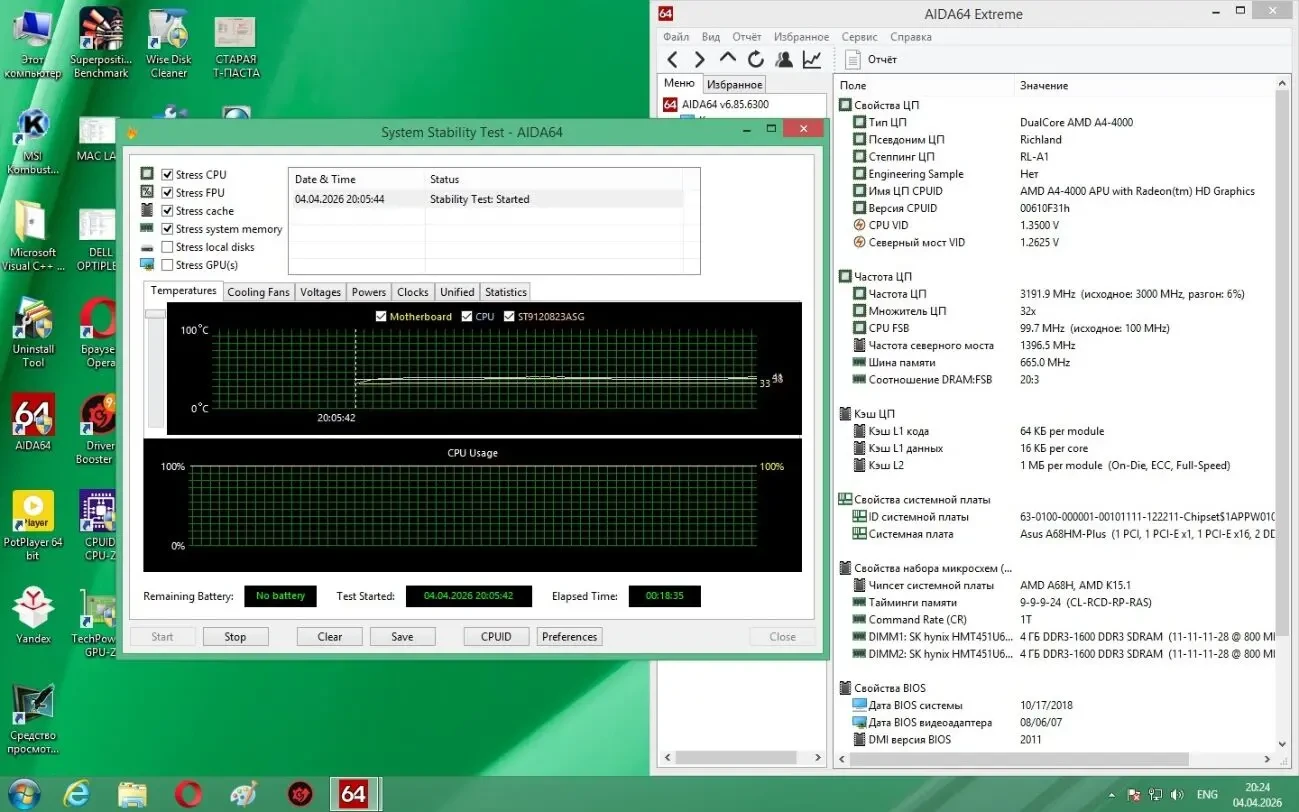Switch to the Statistics tab

coord(505,292)
